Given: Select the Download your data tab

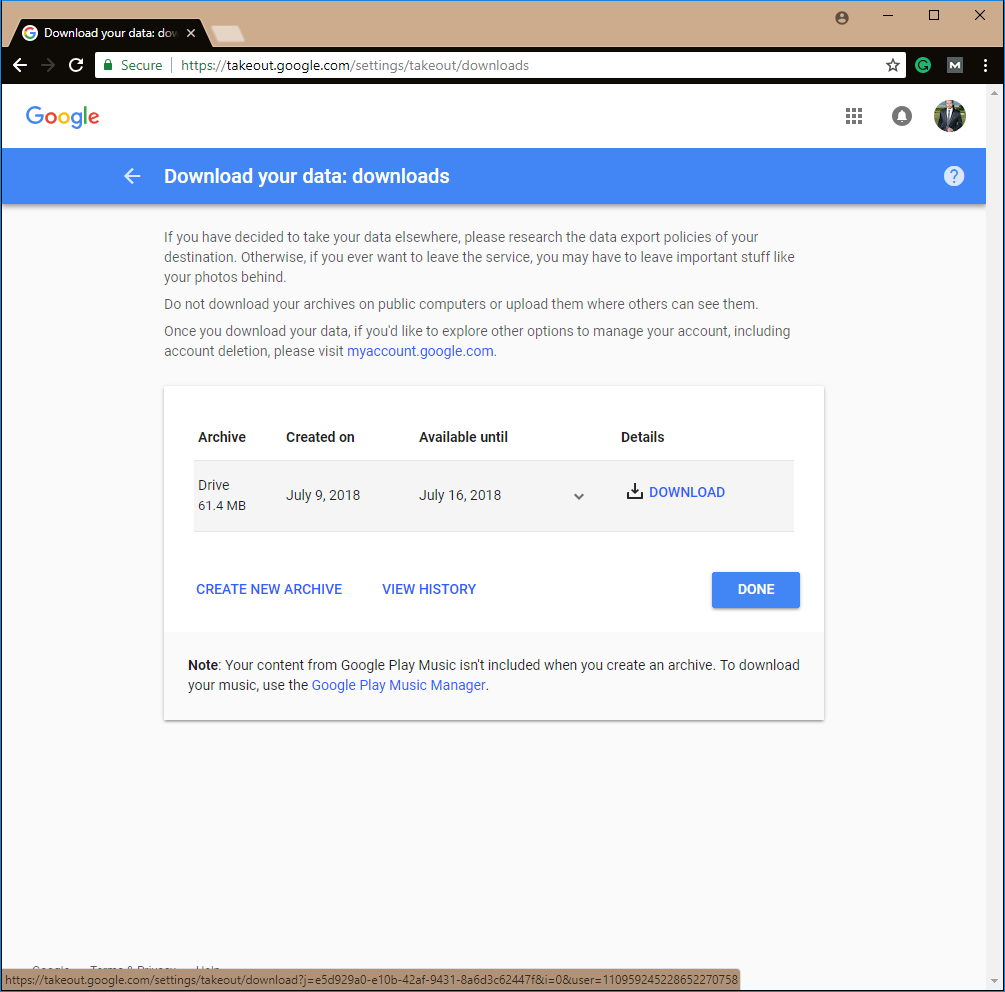Looking at the screenshot, I should [x=109, y=33].
